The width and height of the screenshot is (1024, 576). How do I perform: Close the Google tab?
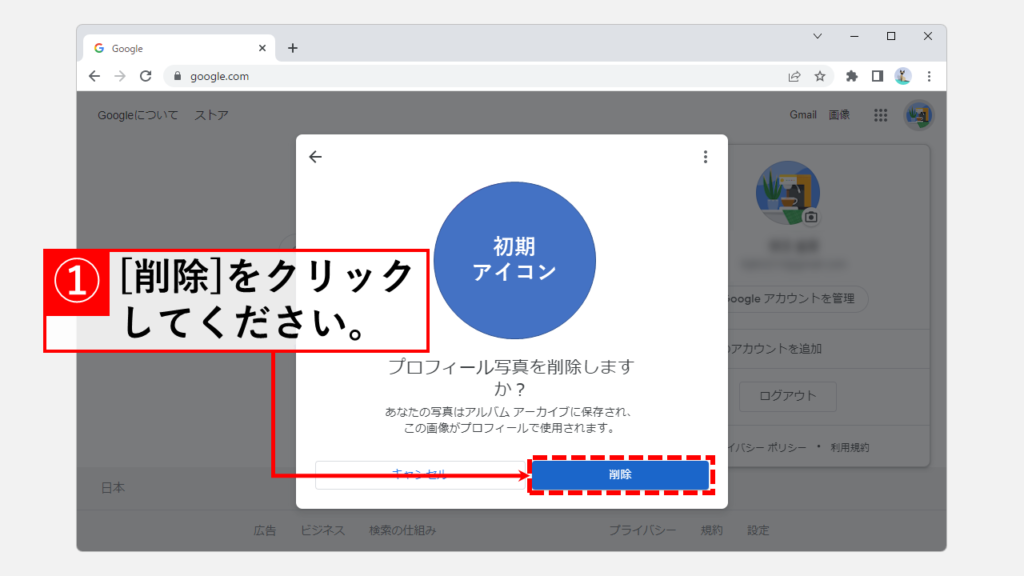click(262, 48)
